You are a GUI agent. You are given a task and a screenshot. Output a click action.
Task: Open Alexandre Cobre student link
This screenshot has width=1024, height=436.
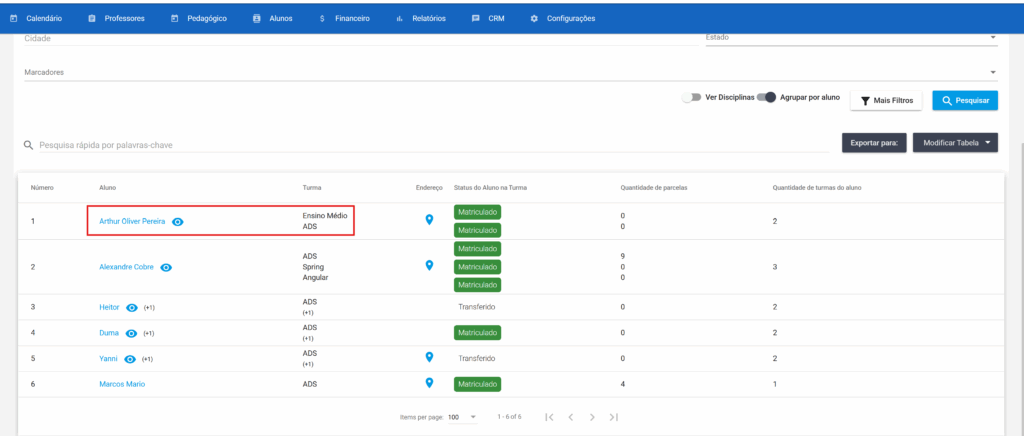click(126, 267)
